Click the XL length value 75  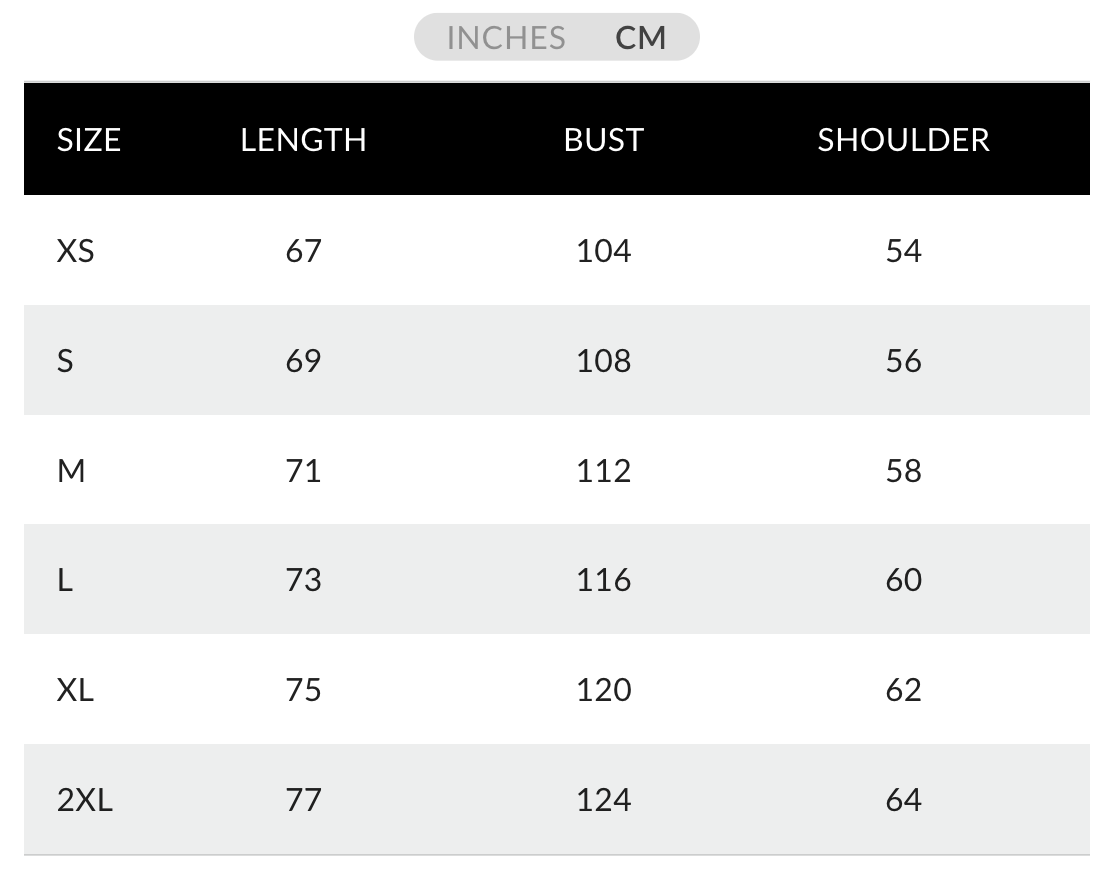[x=303, y=690]
